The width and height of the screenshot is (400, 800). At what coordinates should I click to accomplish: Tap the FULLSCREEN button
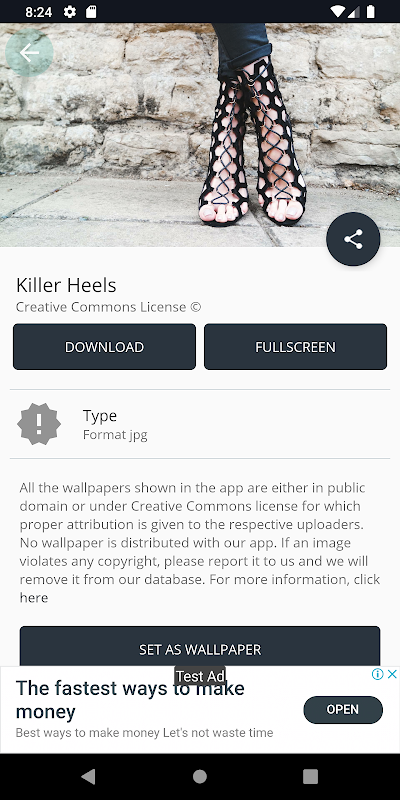[x=295, y=346]
